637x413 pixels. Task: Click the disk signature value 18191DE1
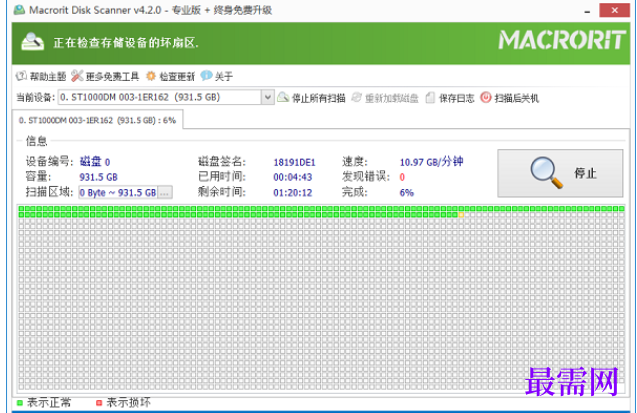click(x=295, y=162)
